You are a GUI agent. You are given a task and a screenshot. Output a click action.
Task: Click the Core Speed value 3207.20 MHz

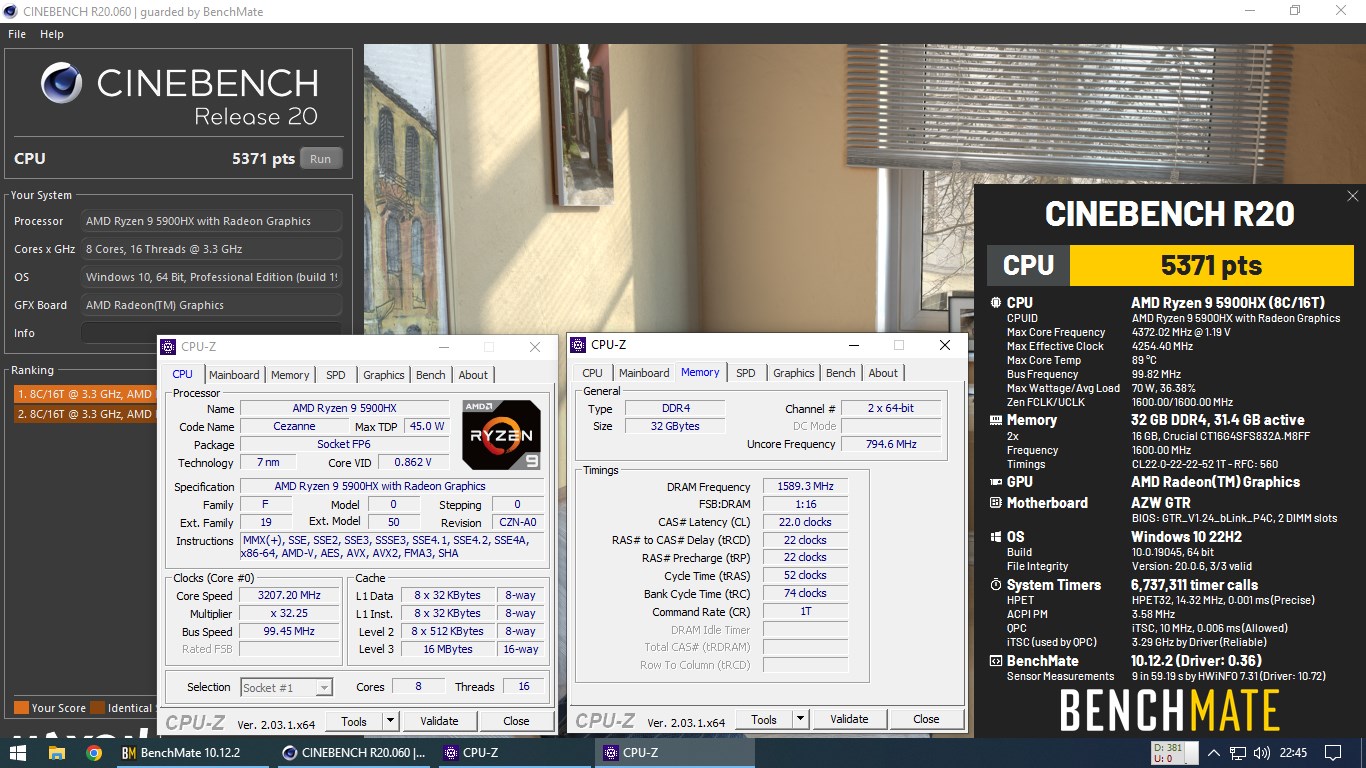(x=289, y=596)
